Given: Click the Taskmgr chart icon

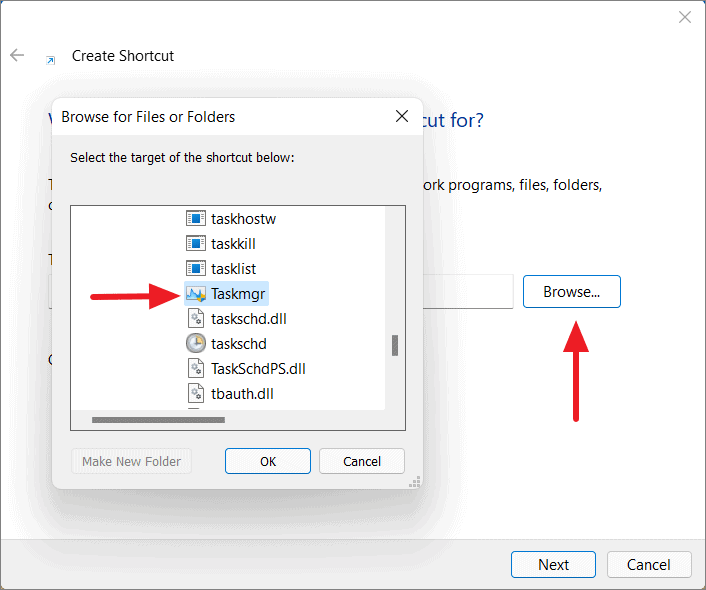Looking at the screenshot, I should pyautogui.click(x=196, y=294).
